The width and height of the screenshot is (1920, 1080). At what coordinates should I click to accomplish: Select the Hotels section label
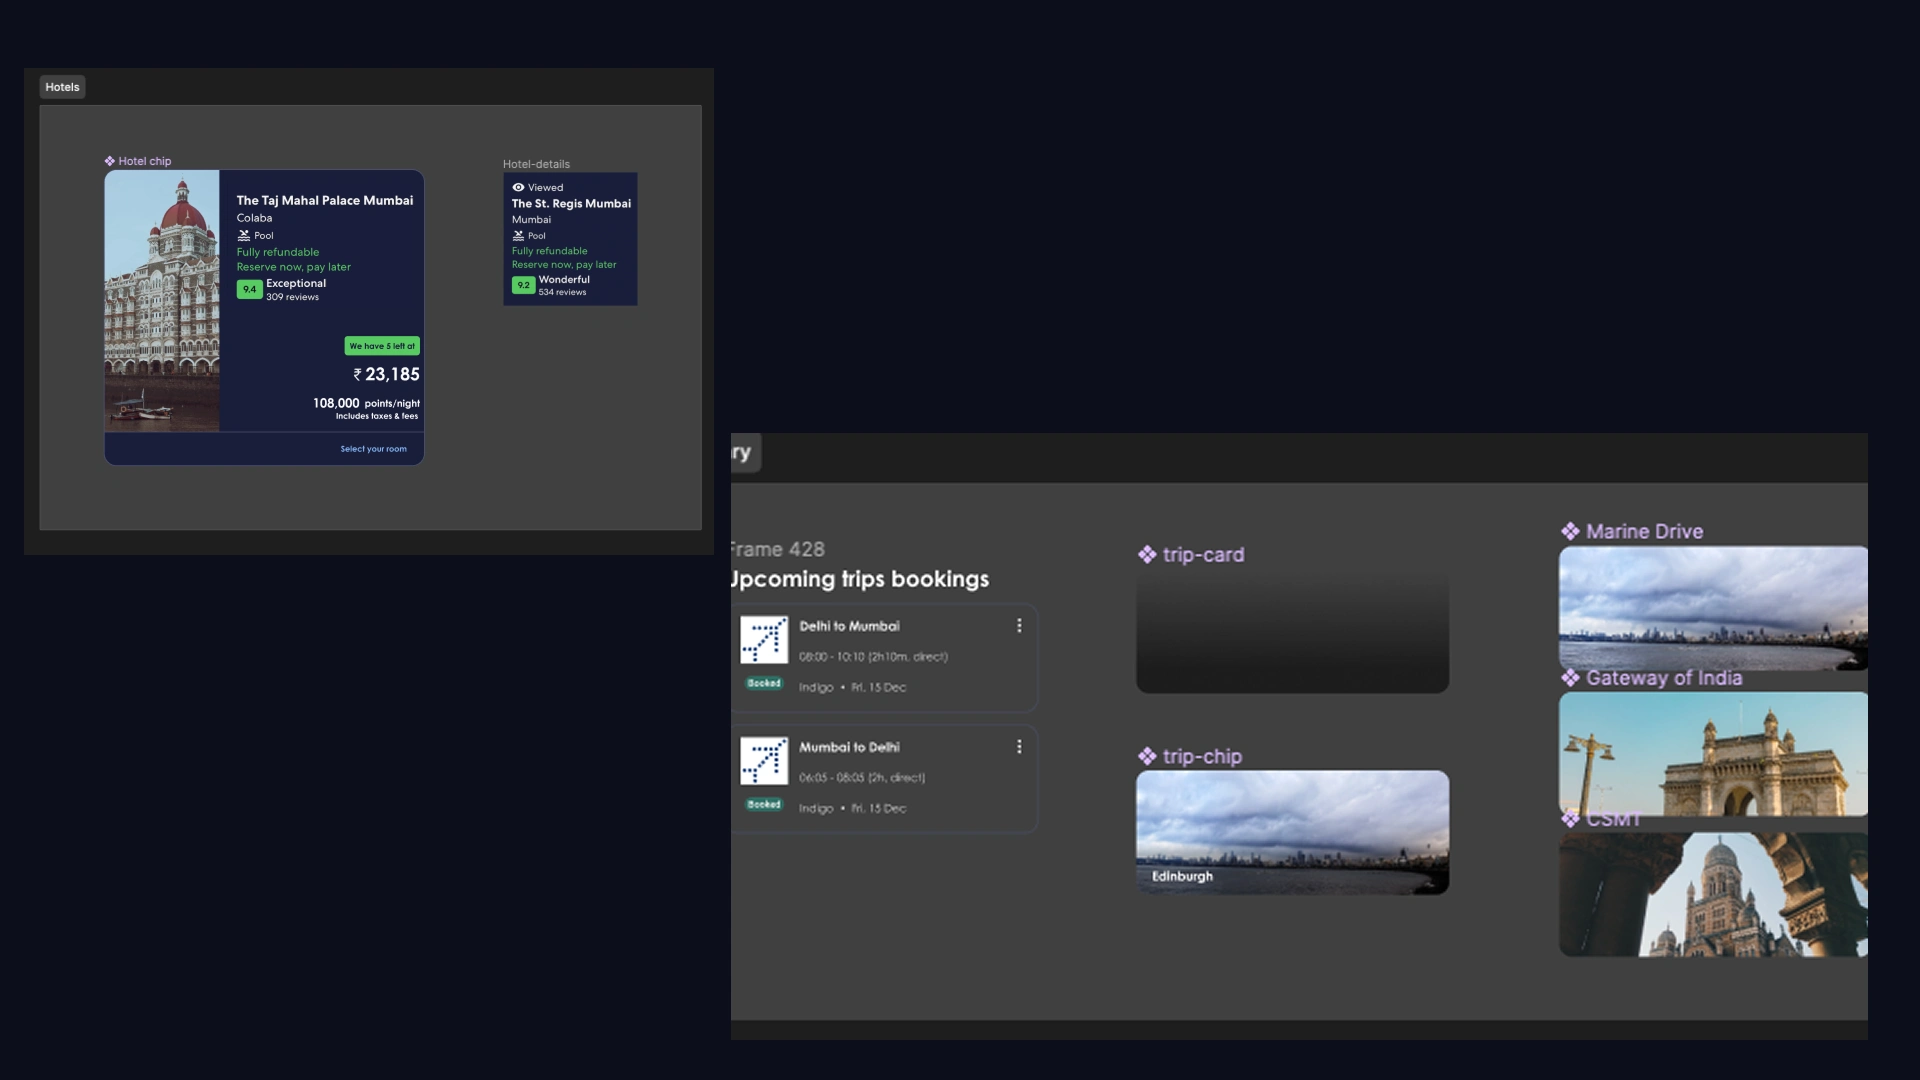pyautogui.click(x=62, y=87)
